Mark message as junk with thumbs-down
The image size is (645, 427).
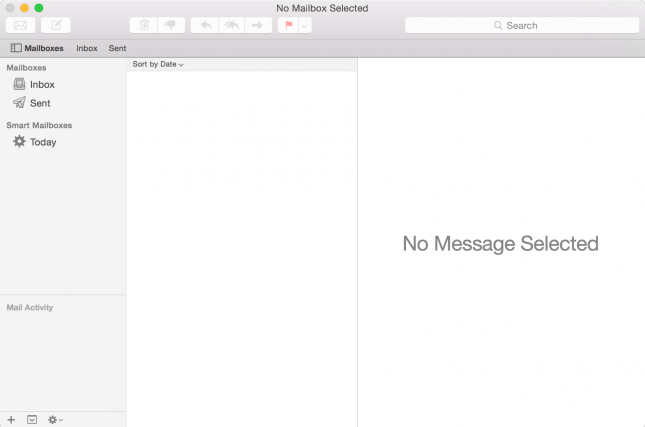(171, 26)
